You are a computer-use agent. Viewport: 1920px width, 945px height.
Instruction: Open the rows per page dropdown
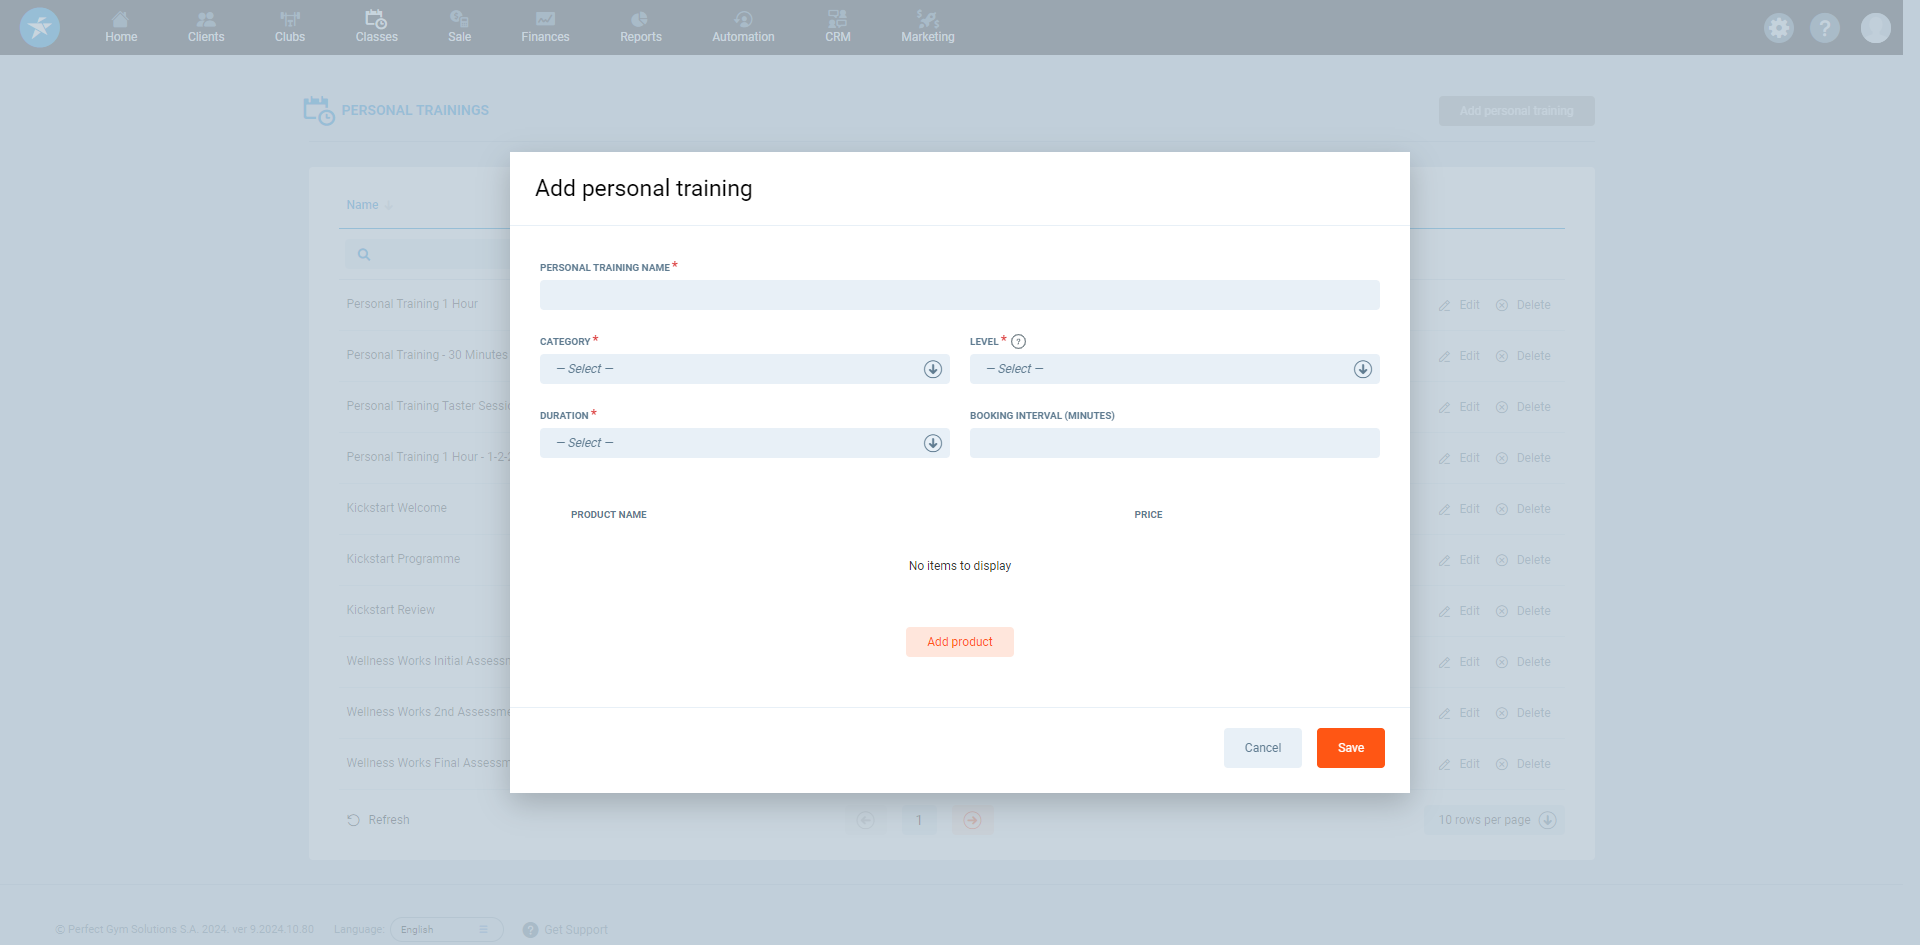(x=1495, y=820)
